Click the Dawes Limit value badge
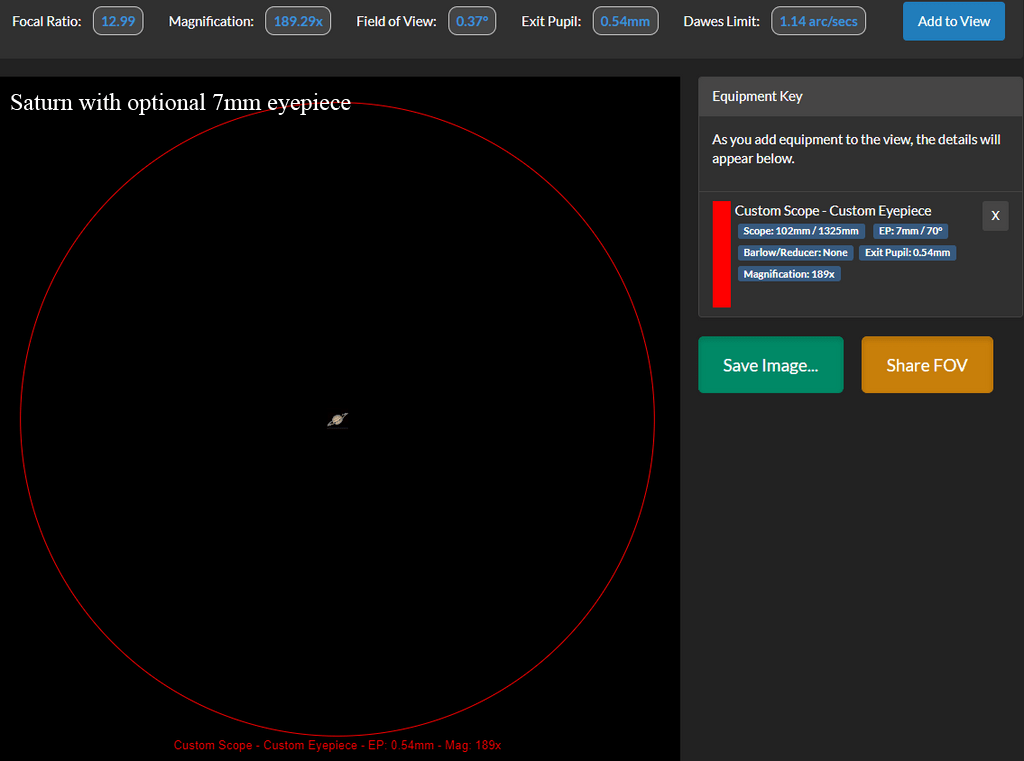 [x=818, y=21]
